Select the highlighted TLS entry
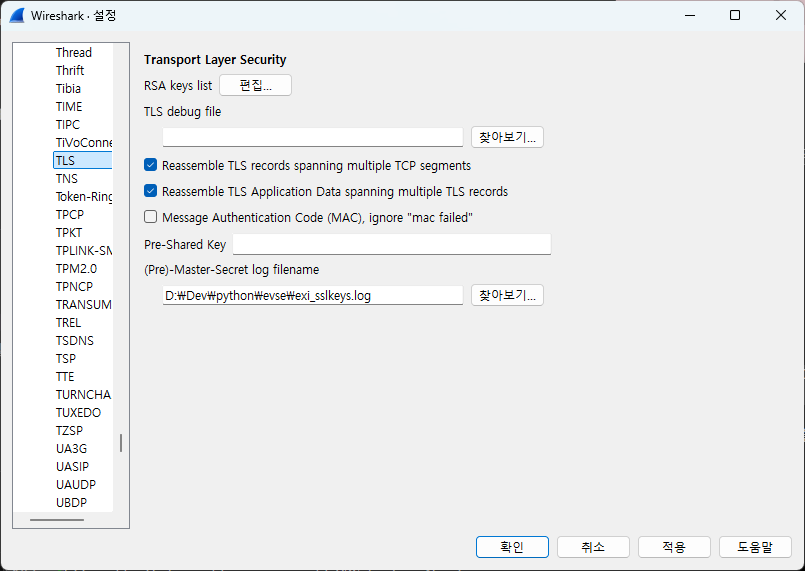 click(83, 160)
